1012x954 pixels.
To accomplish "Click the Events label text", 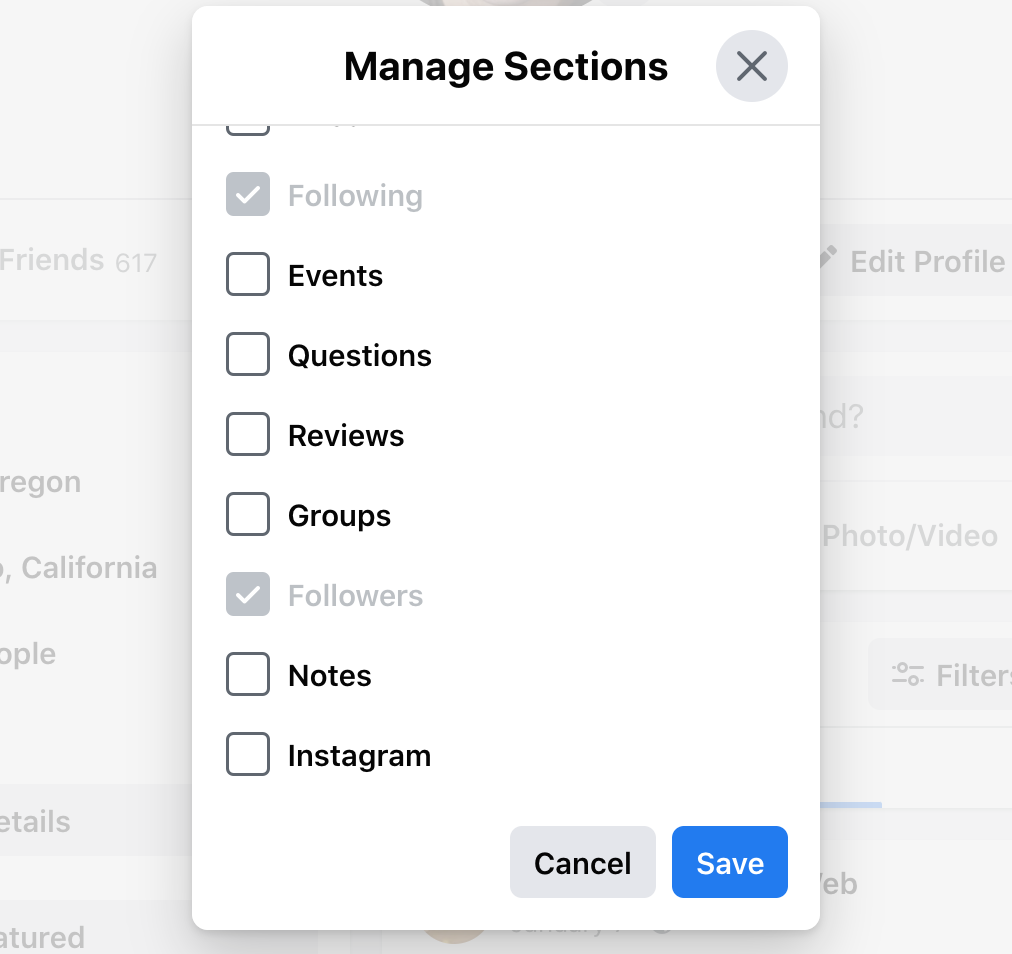I will [335, 276].
